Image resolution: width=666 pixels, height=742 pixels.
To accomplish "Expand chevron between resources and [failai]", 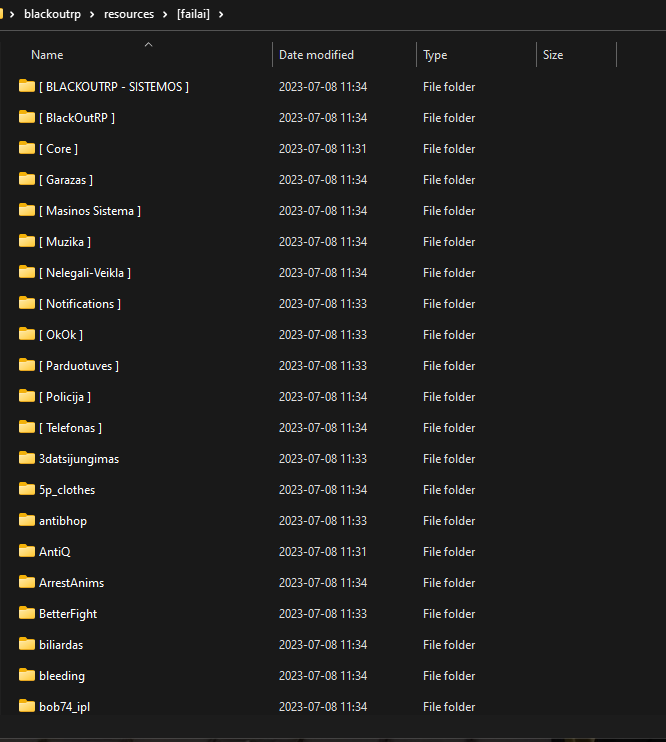I will coord(165,14).
